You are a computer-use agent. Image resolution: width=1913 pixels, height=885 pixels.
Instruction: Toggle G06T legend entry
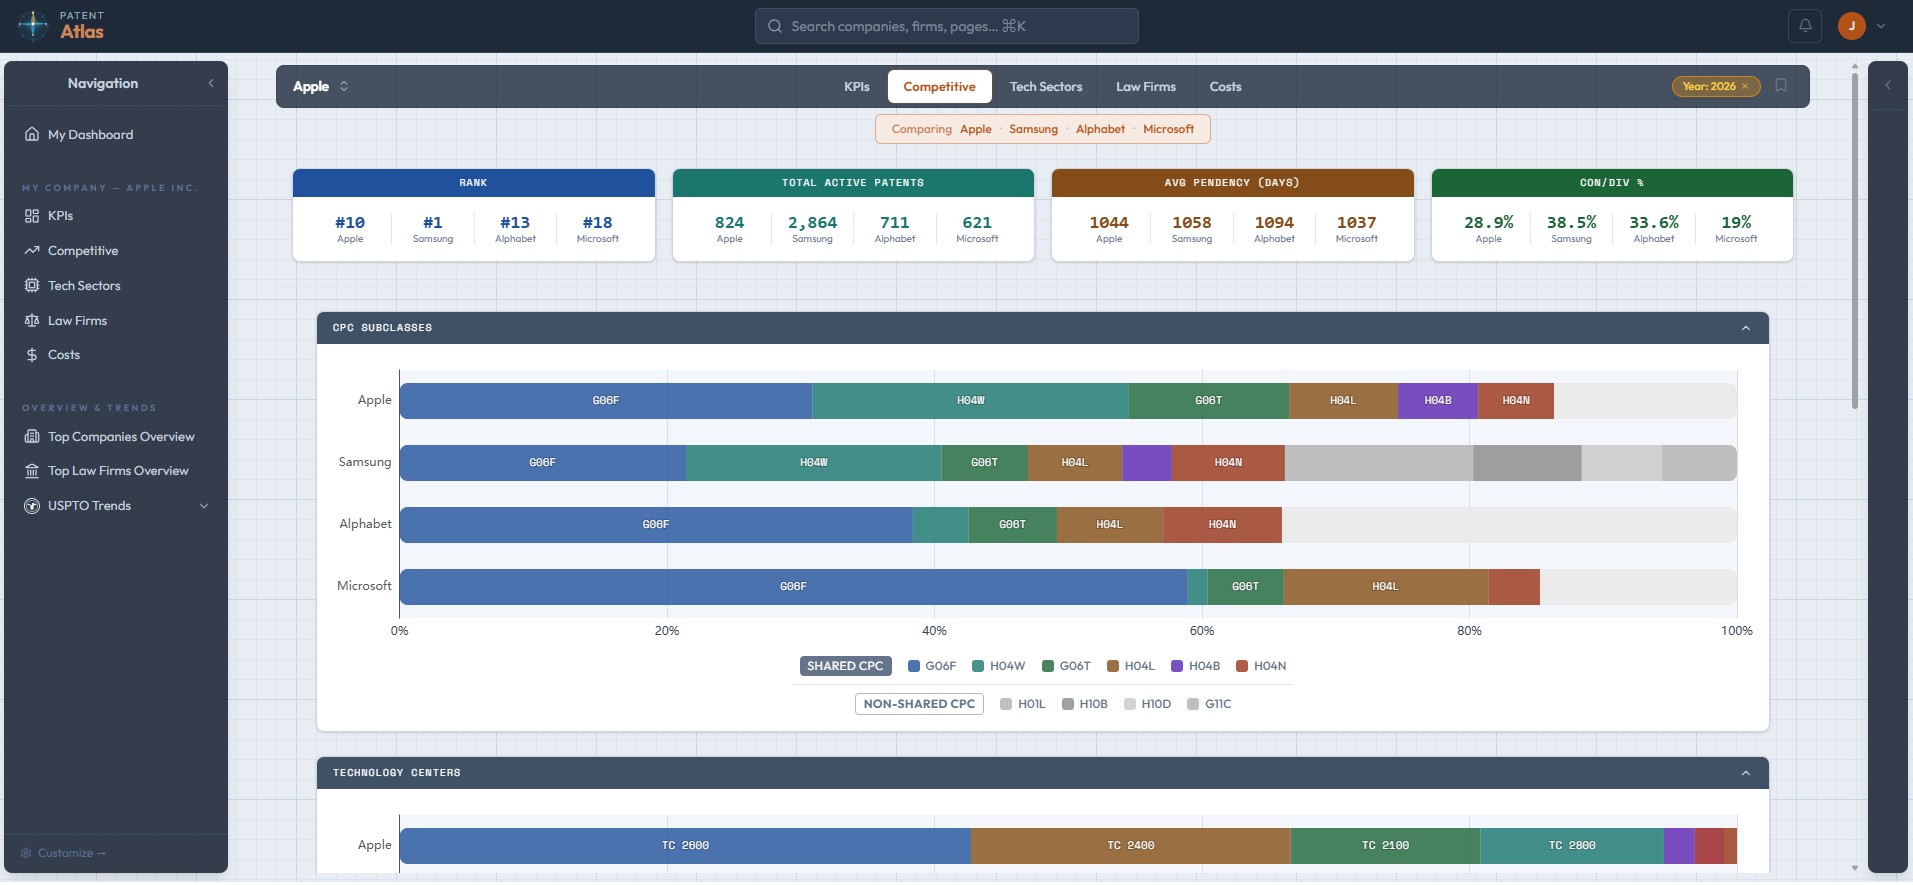click(x=1066, y=666)
